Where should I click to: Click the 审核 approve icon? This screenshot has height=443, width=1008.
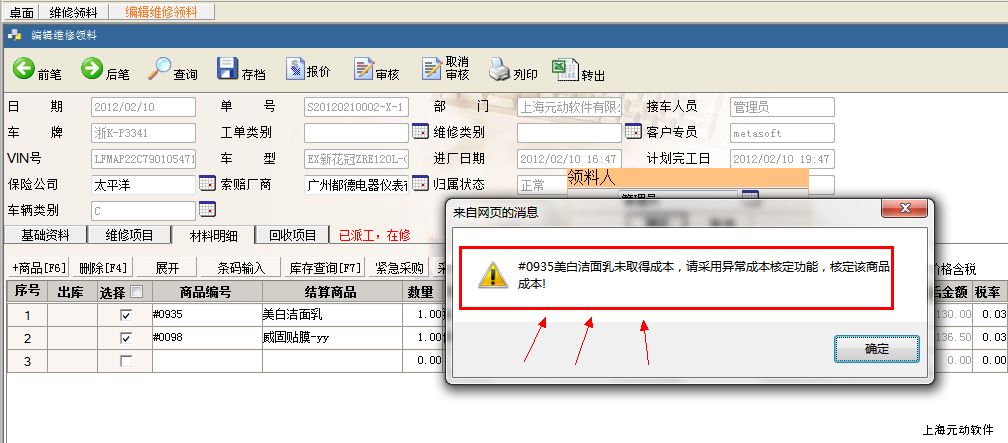(363, 69)
